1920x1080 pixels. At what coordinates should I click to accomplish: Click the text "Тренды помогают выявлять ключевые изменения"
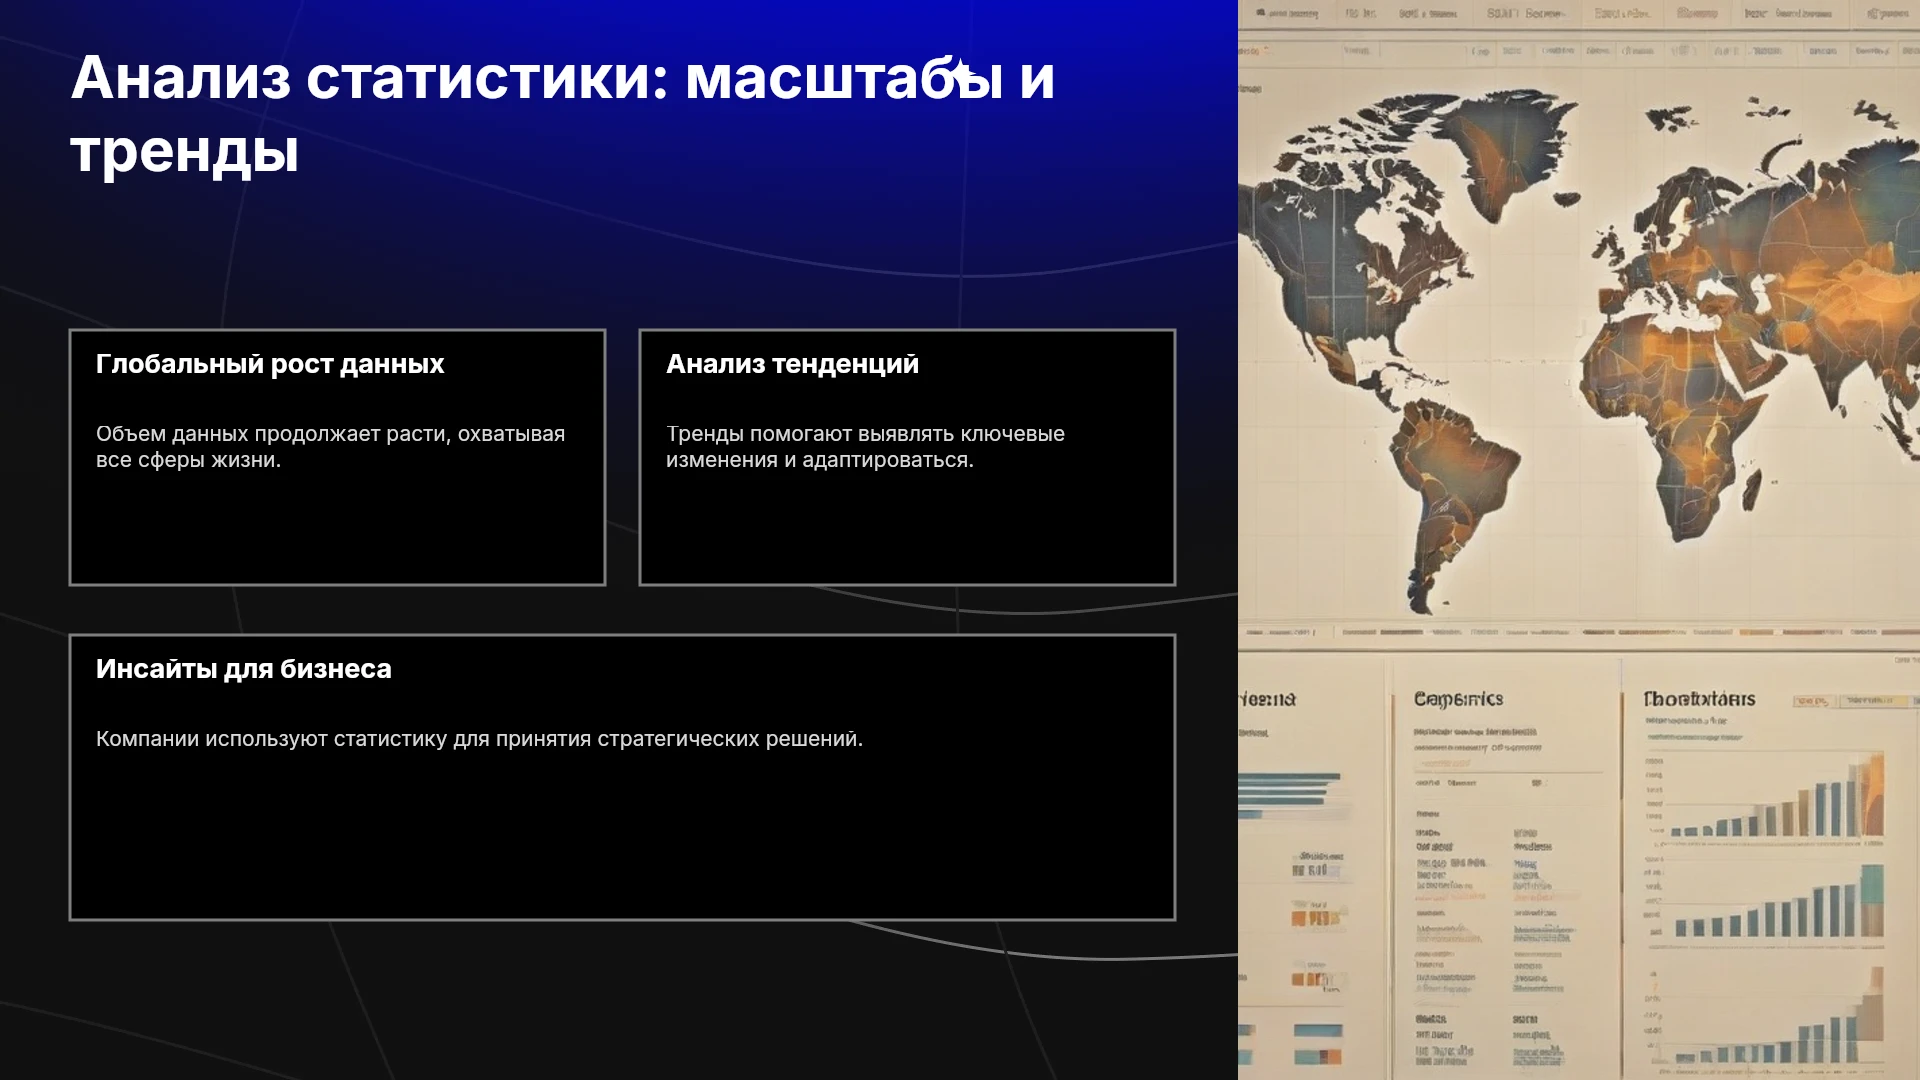click(x=865, y=447)
